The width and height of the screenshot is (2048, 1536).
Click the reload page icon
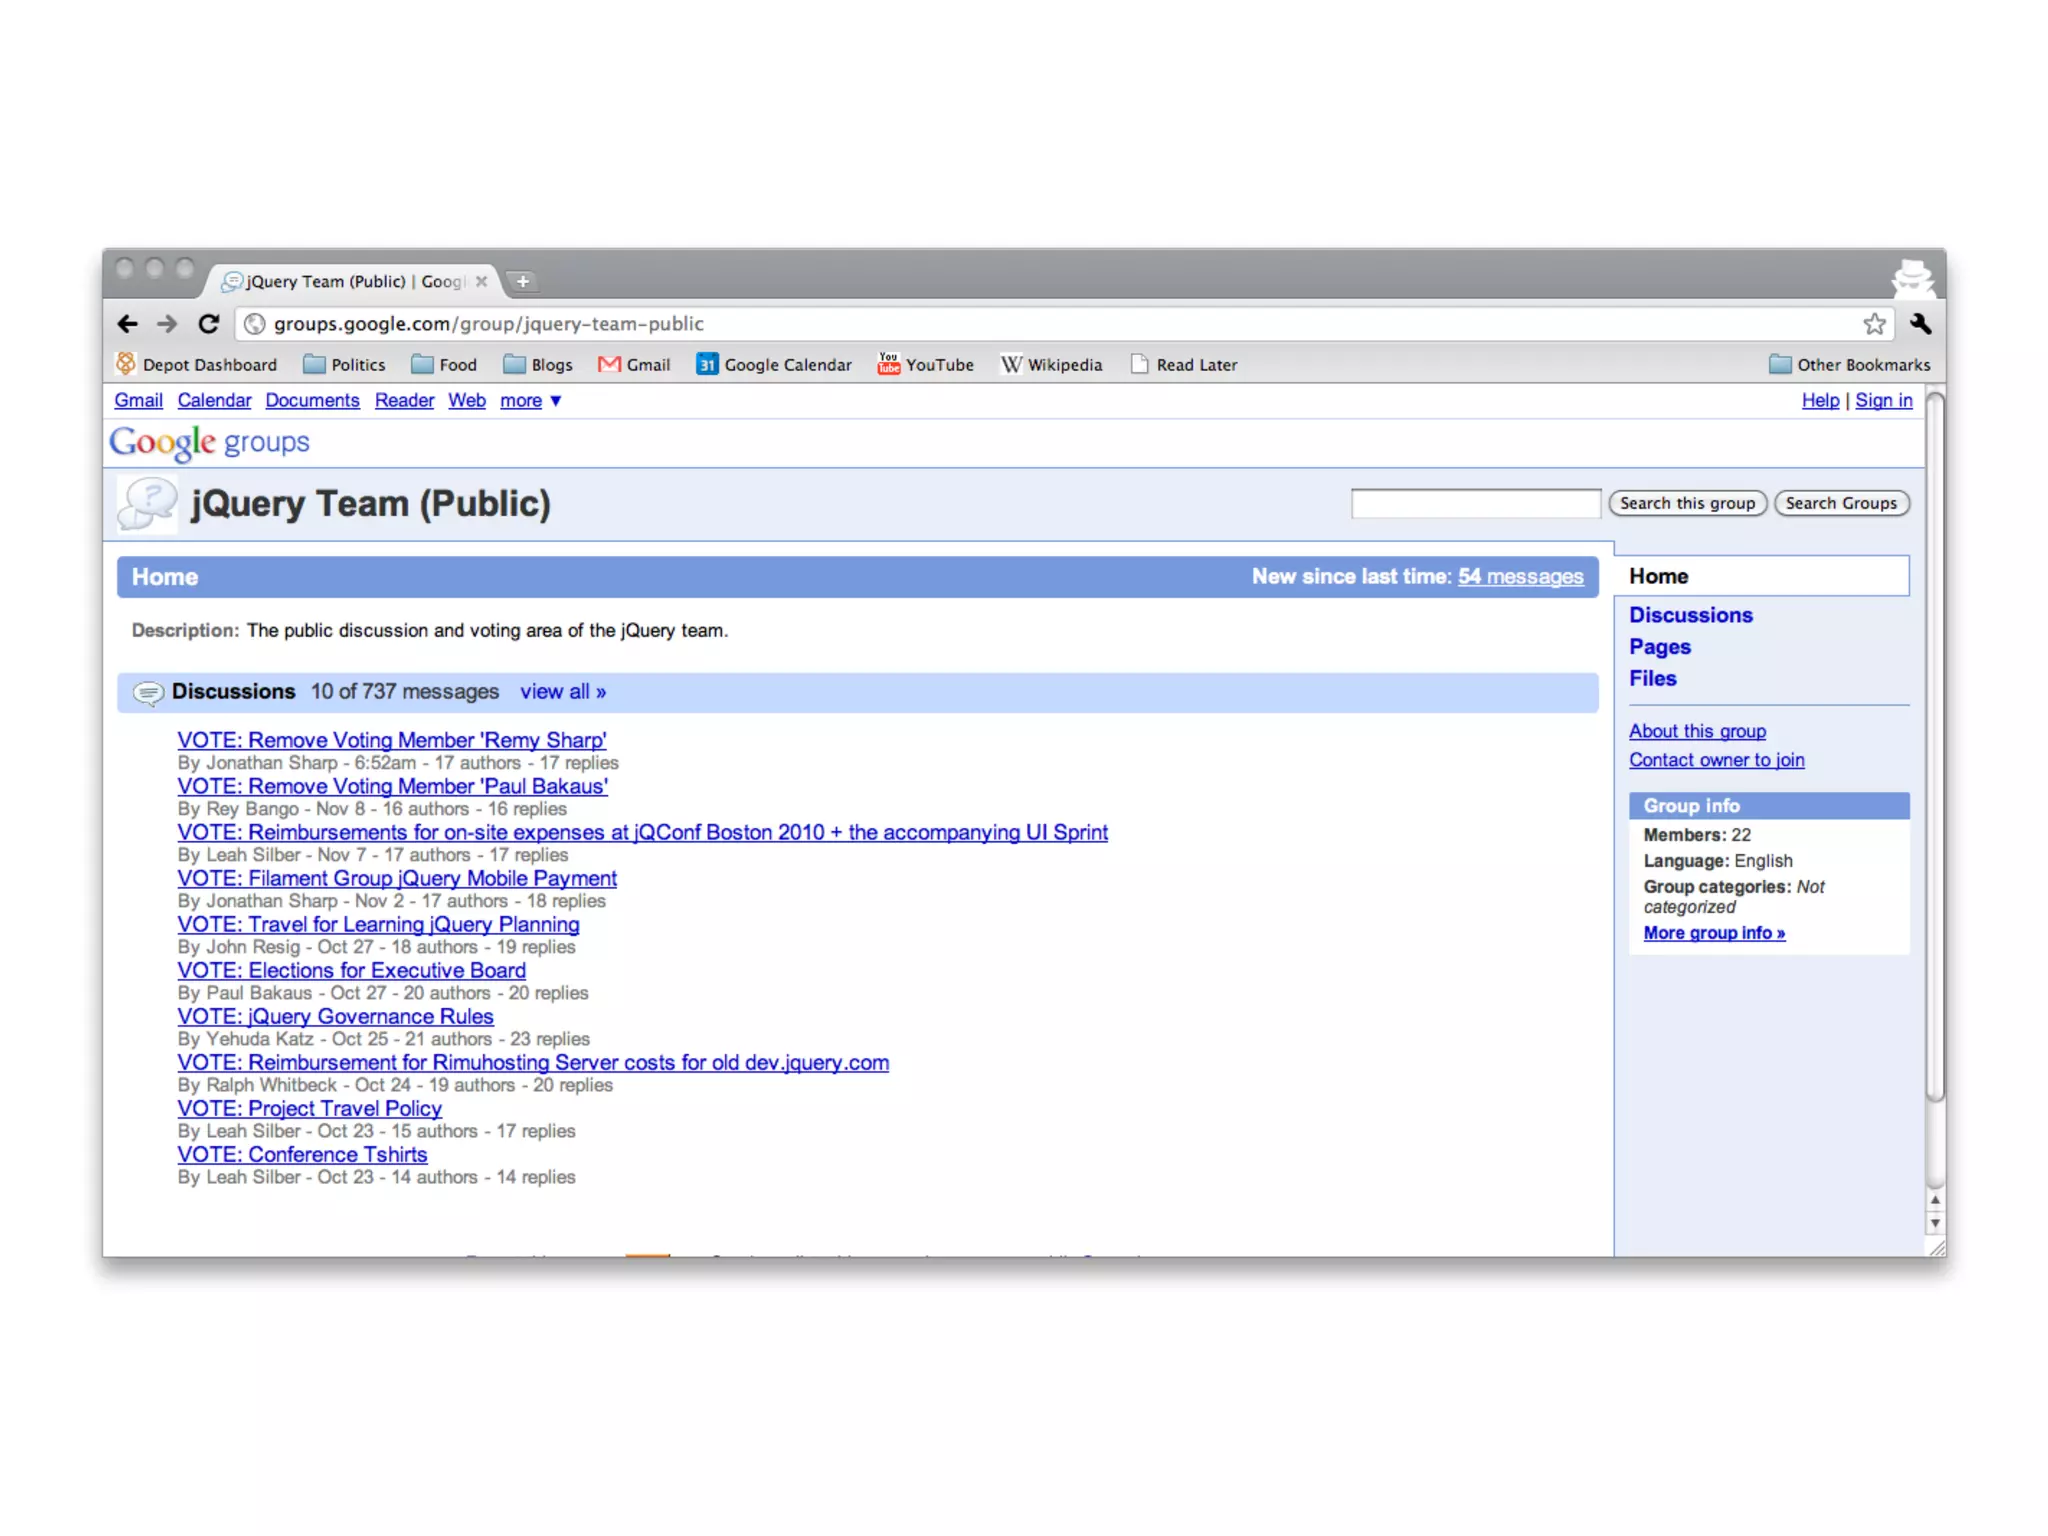tap(208, 324)
